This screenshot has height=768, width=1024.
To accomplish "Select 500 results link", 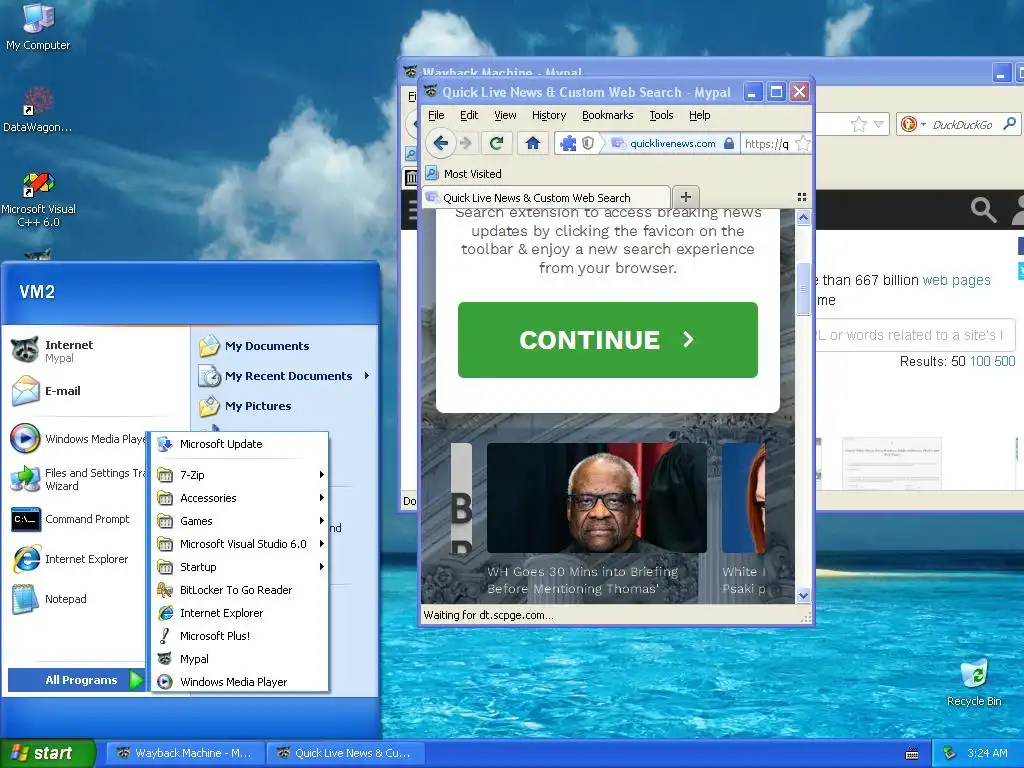I will (1004, 361).
